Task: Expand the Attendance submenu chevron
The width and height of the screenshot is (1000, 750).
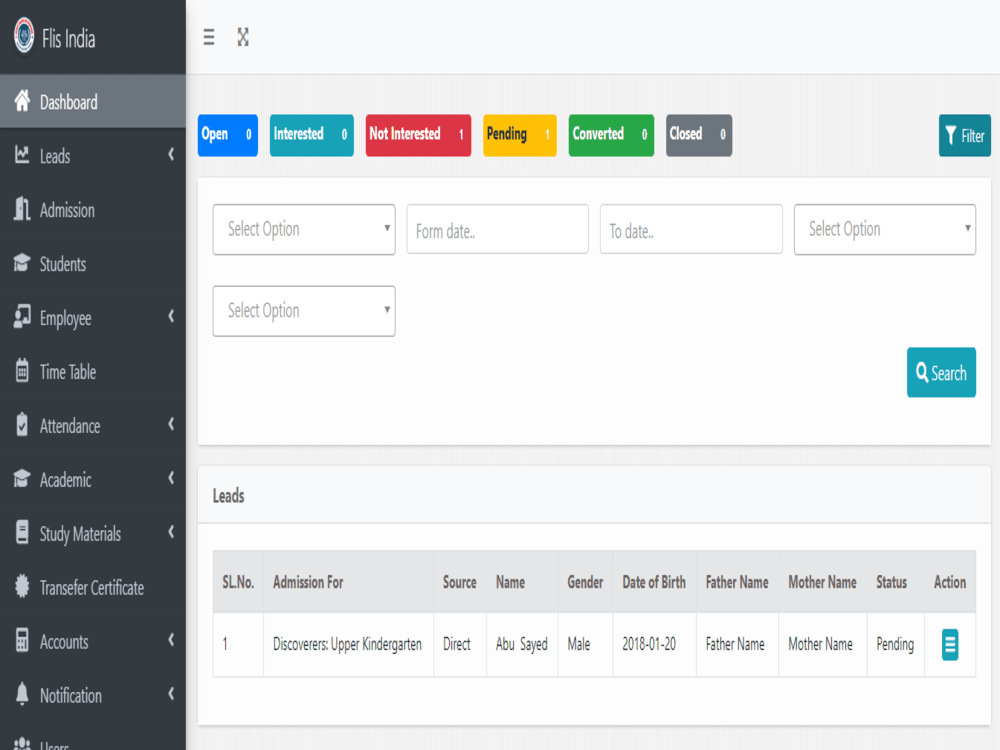Action: point(171,423)
